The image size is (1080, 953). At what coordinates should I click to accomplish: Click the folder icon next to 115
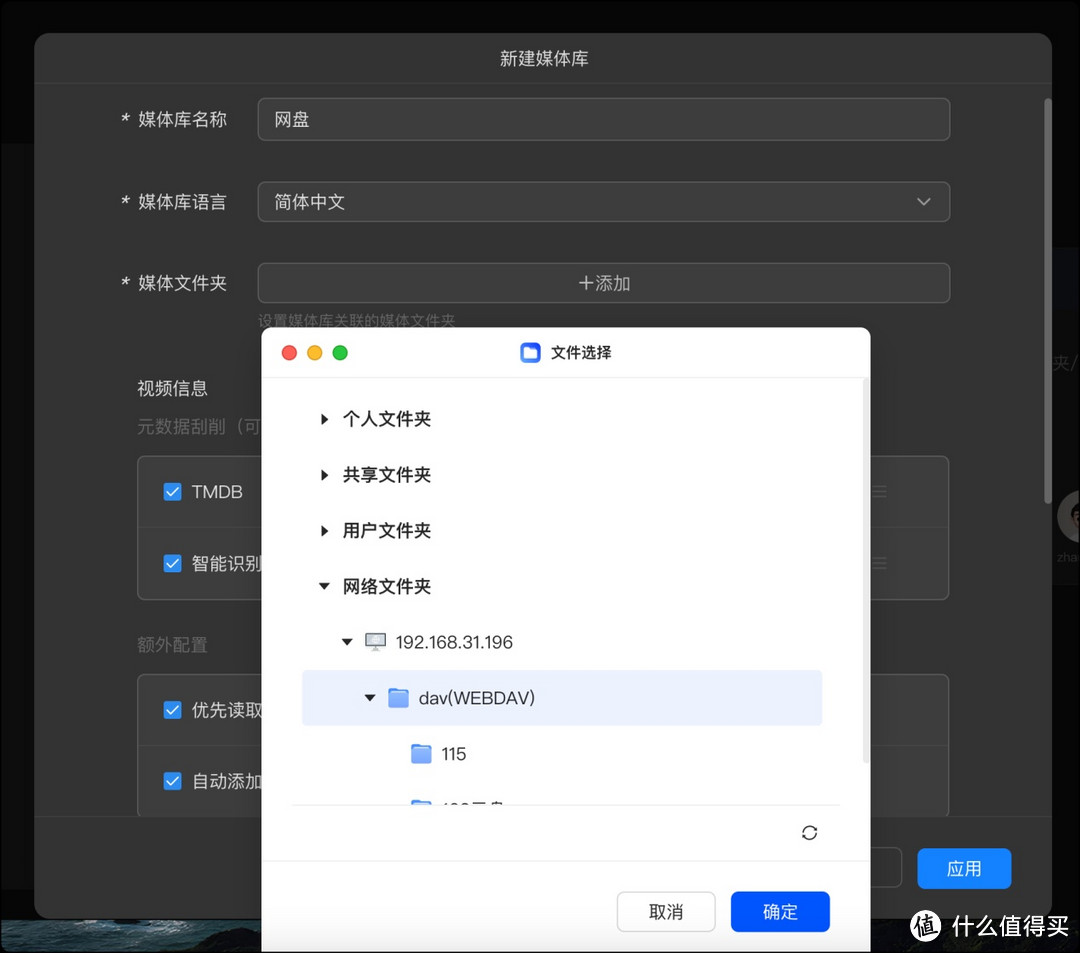click(419, 753)
